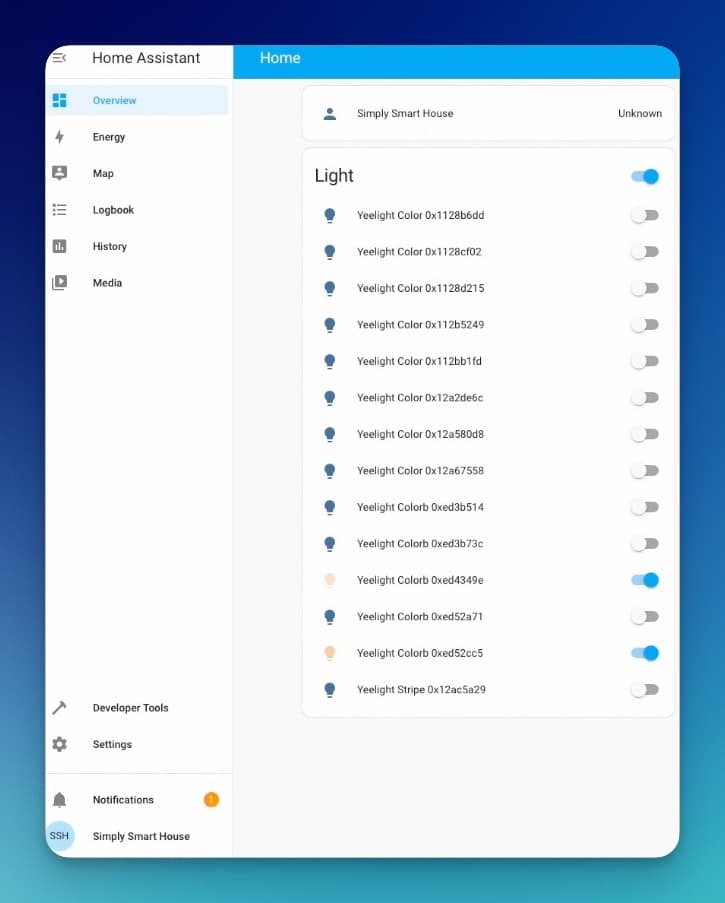Click the orange notification count badge

pos(211,799)
